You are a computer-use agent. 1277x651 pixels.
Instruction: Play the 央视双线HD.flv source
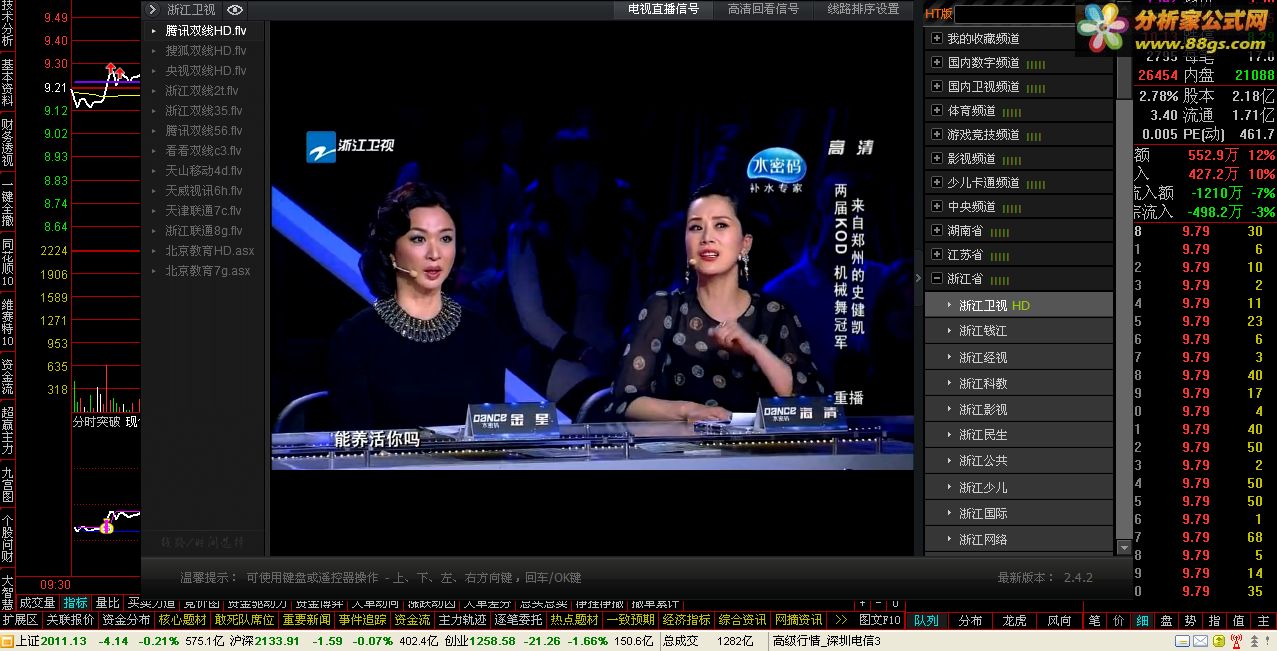205,71
